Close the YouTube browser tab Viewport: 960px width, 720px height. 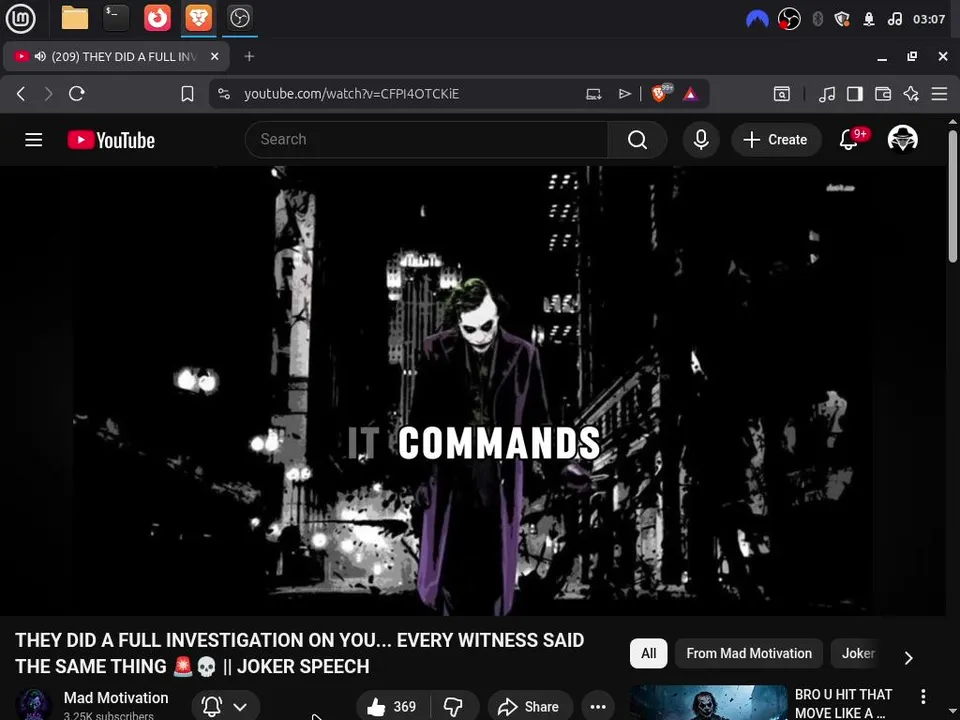click(214, 56)
